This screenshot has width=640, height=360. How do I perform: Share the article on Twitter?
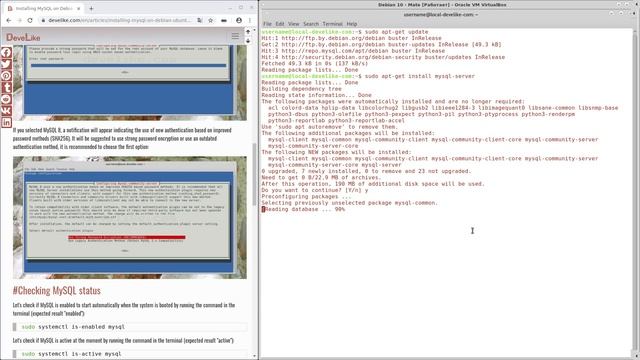(6, 64)
